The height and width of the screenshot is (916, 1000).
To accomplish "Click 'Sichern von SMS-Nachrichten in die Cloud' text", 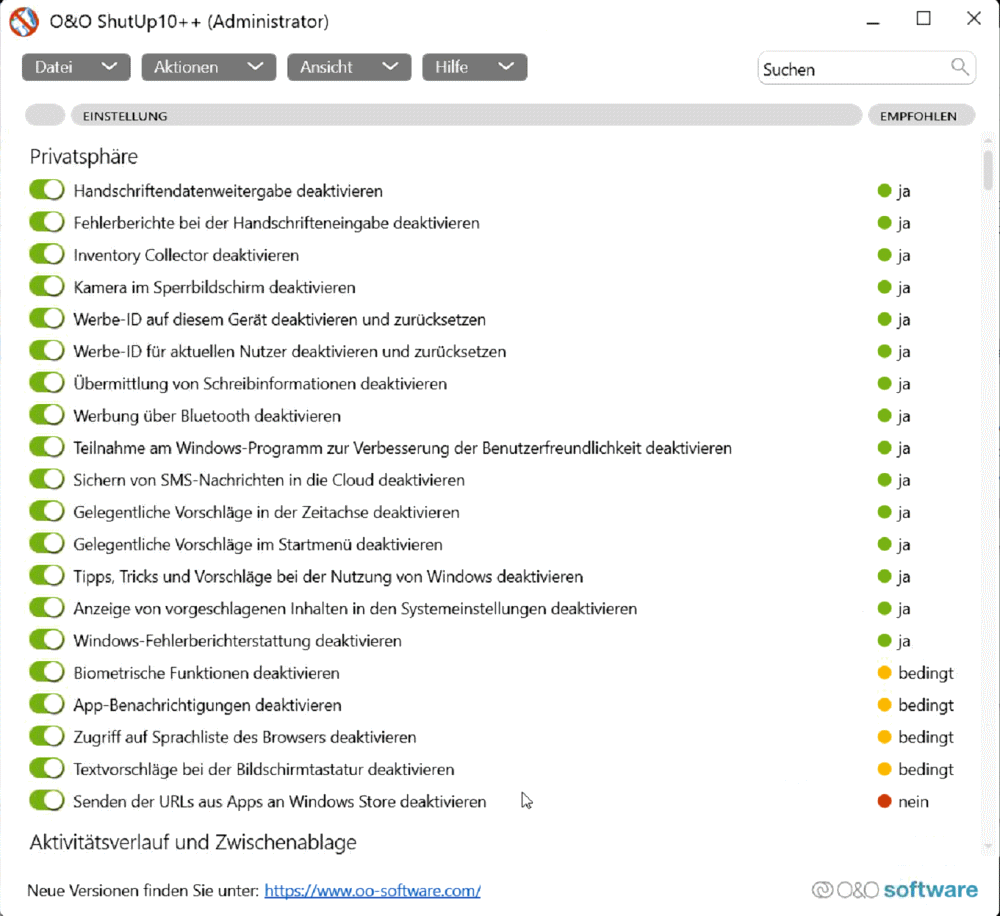I will click(269, 480).
